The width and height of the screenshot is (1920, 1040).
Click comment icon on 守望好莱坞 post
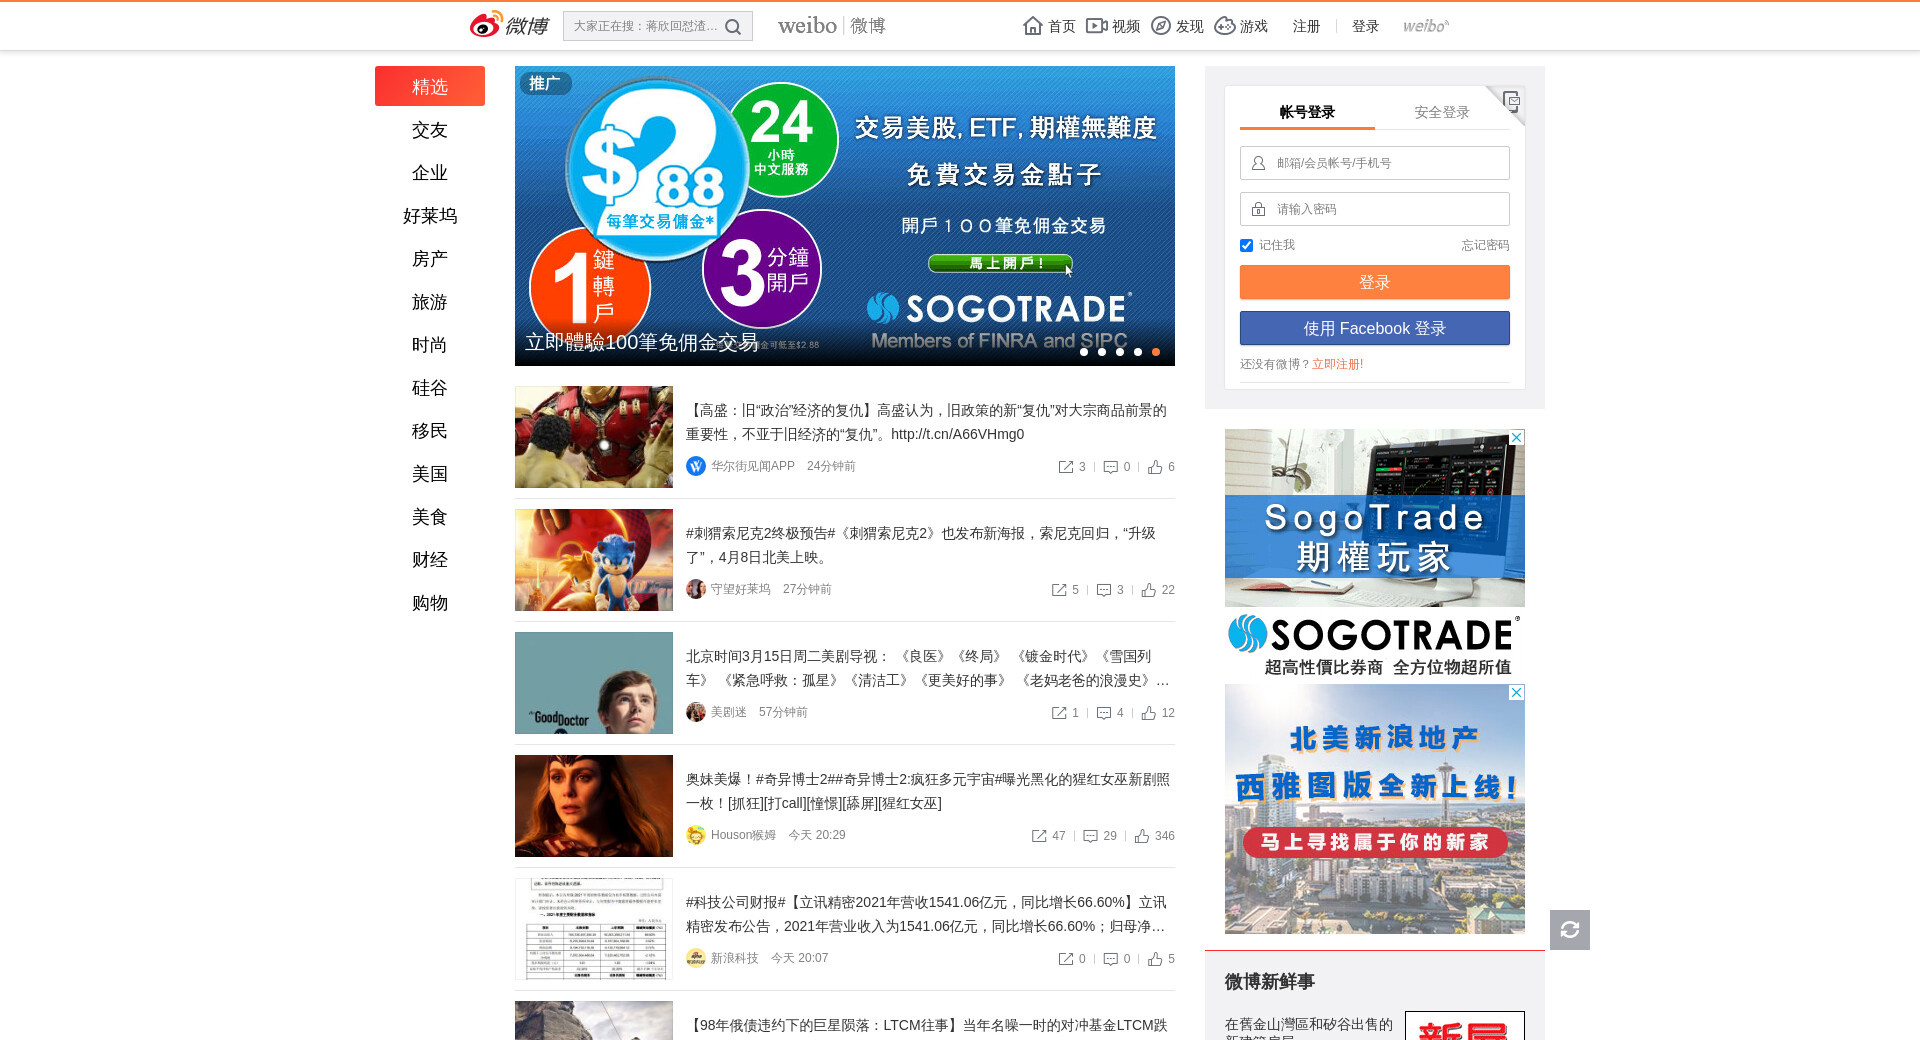[1104, 590]
